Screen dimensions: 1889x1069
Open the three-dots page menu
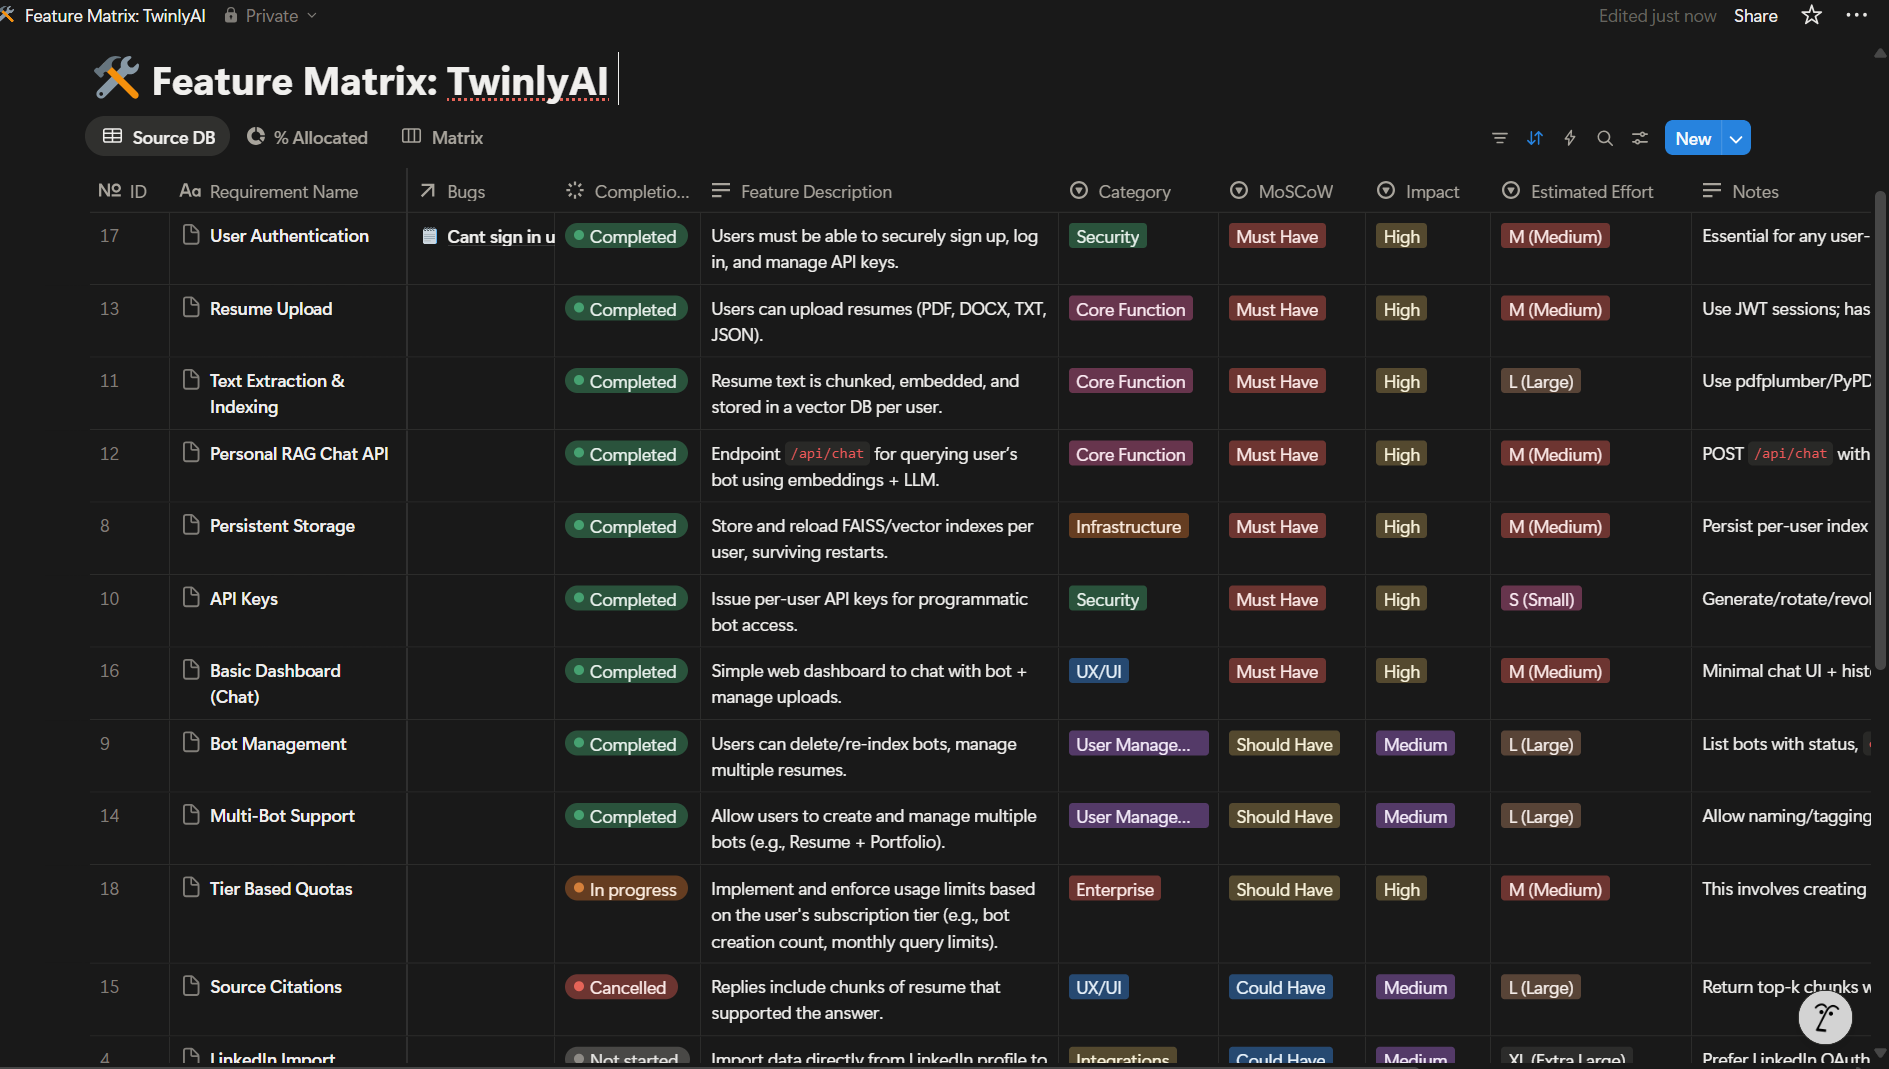1857,15
